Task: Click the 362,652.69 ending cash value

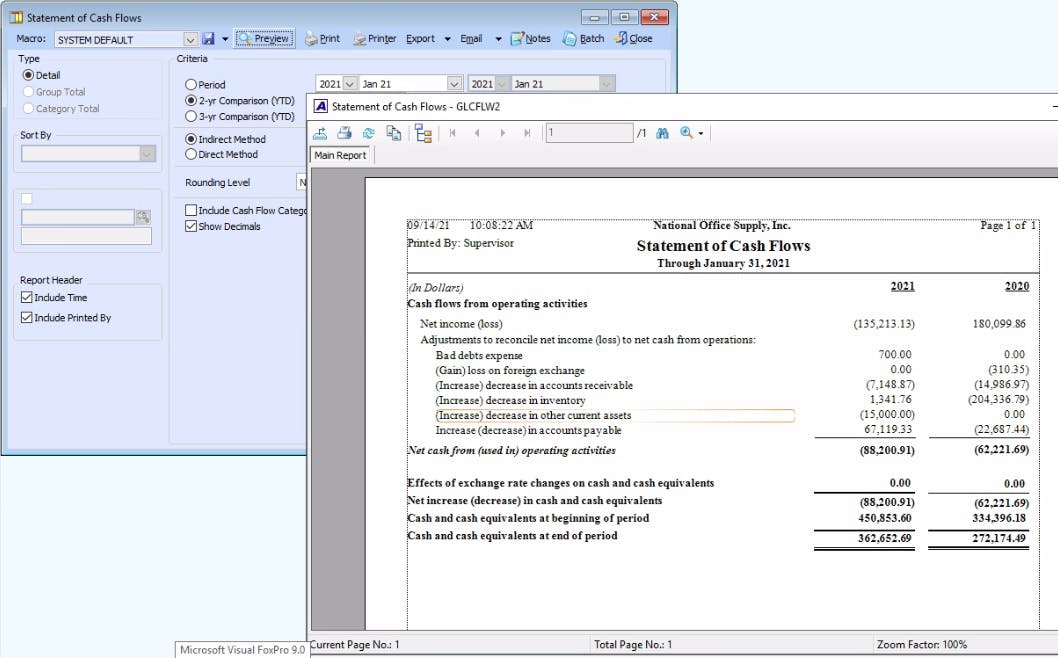Action: pos(885,539)
